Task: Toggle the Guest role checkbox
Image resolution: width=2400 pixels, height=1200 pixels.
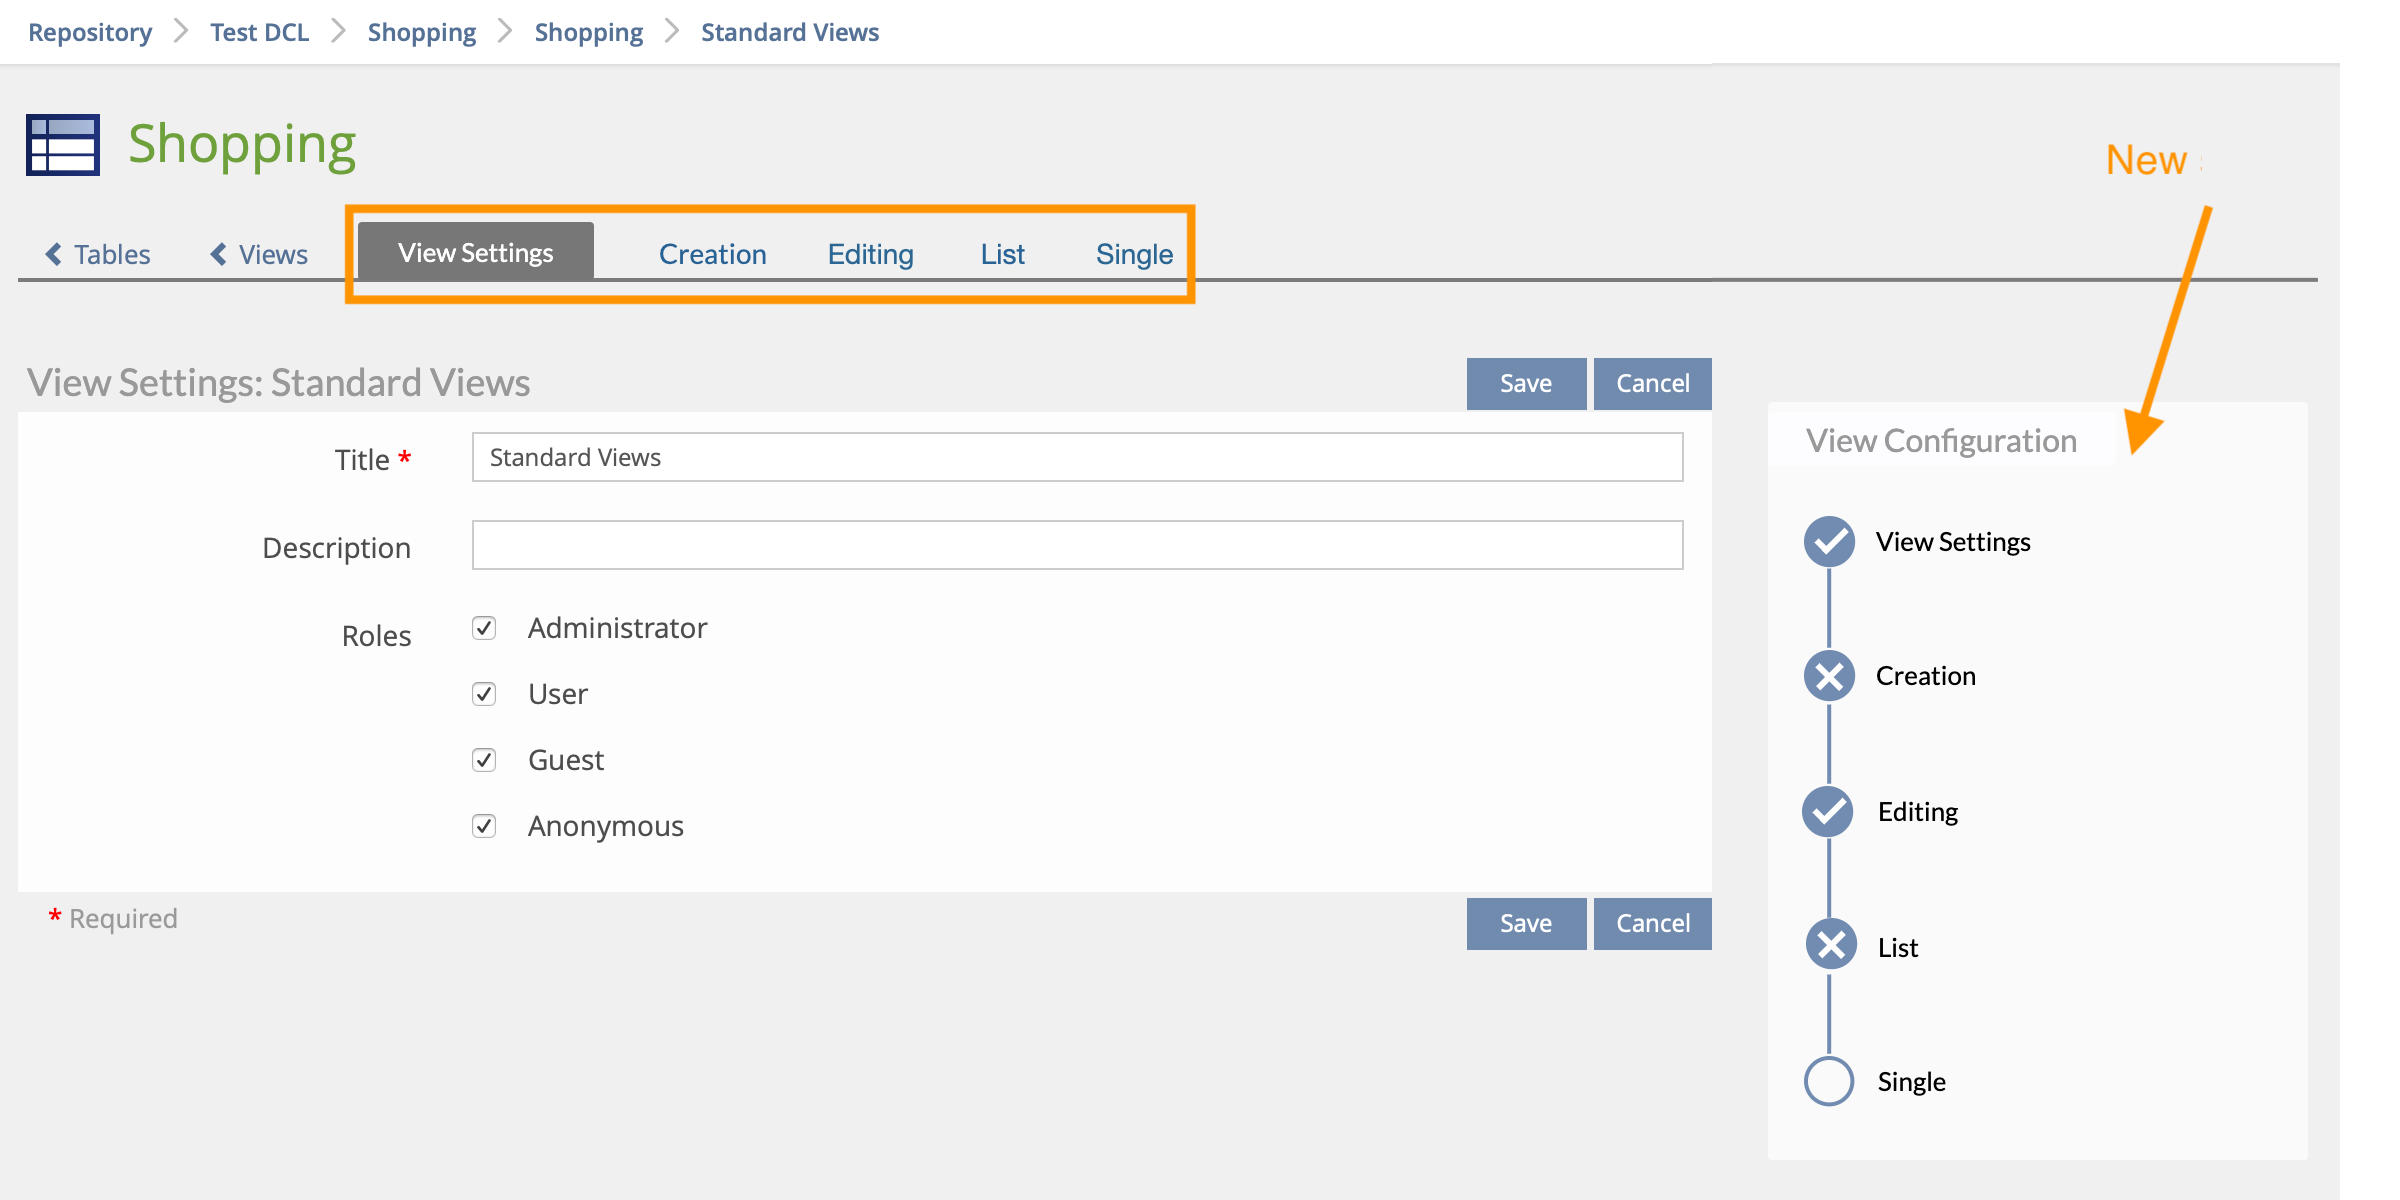Action: 484,760
